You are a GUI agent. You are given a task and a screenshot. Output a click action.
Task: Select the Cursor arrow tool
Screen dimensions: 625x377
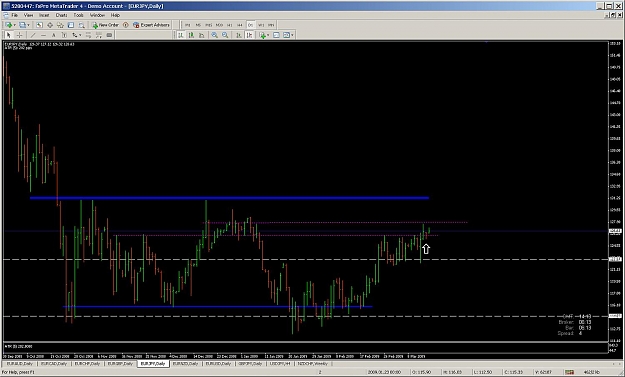coord(8,35)
